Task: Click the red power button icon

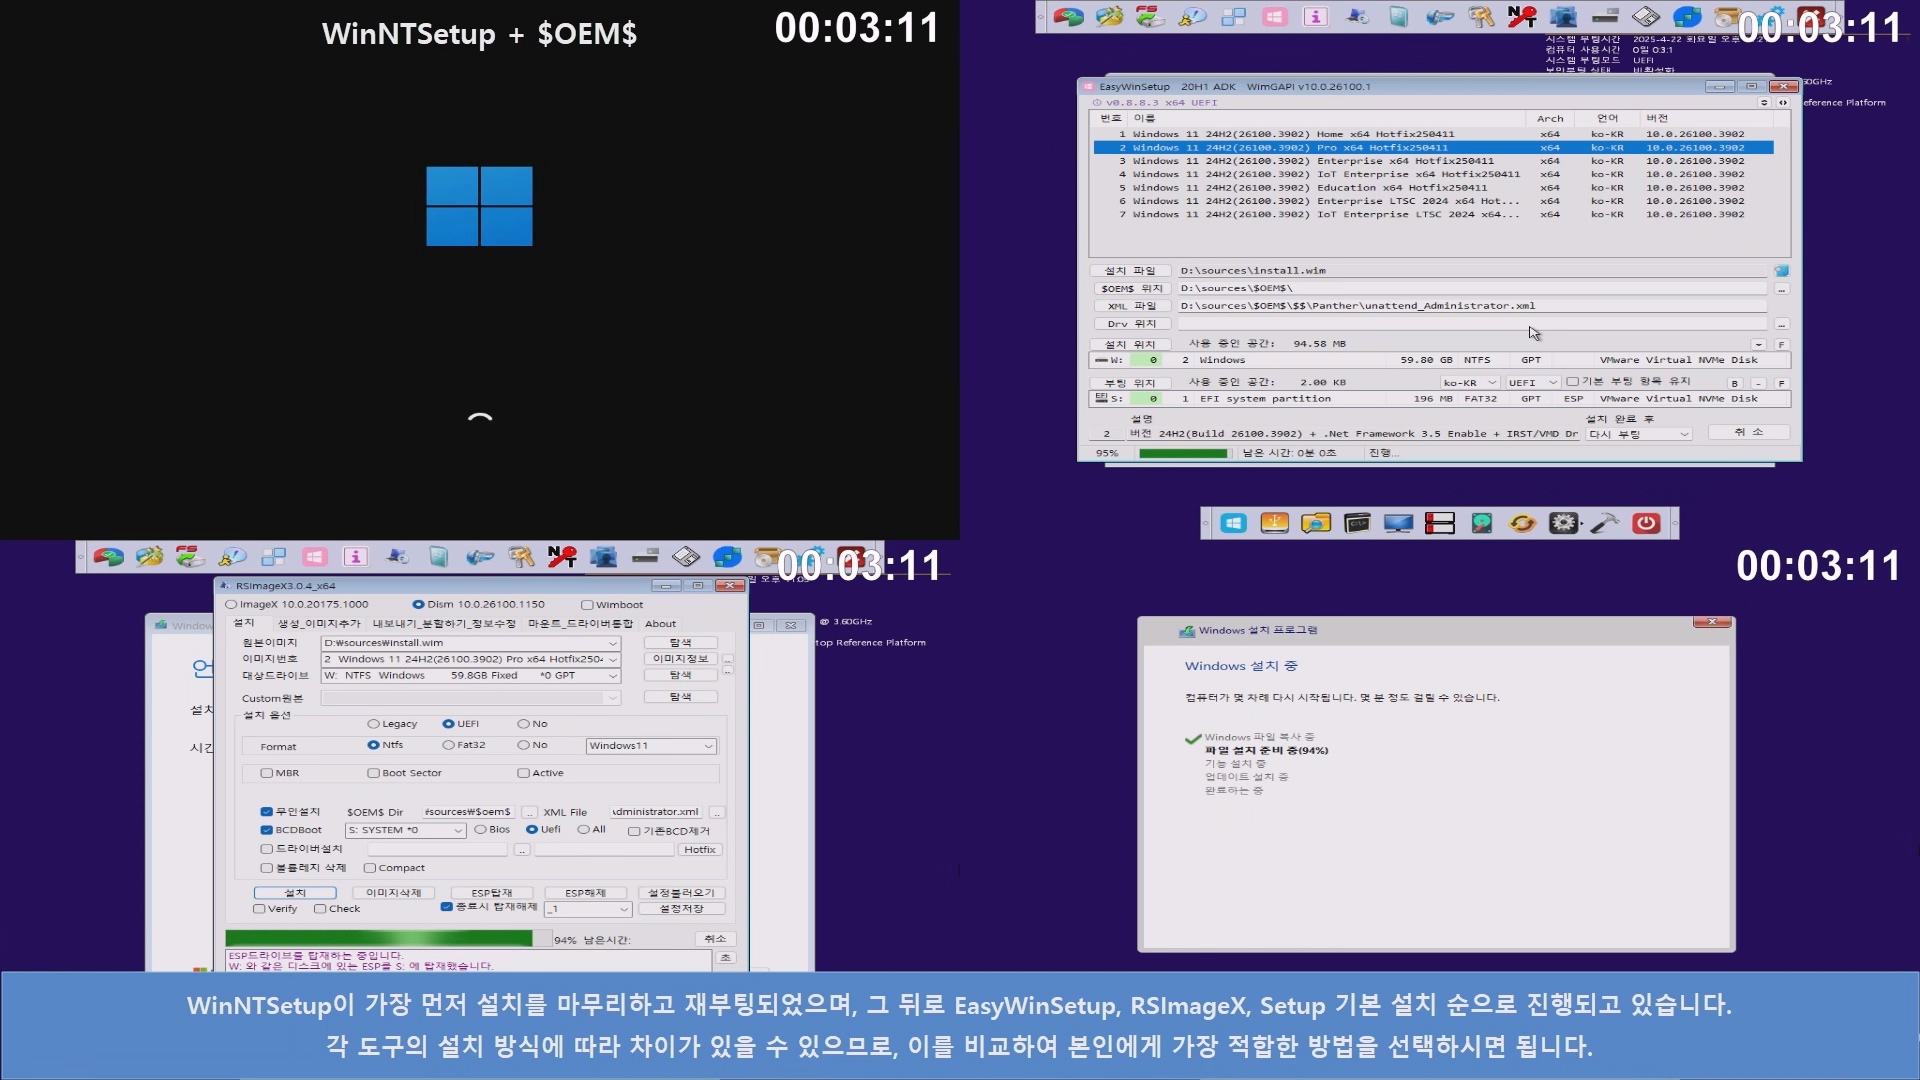Action: 1646,523
